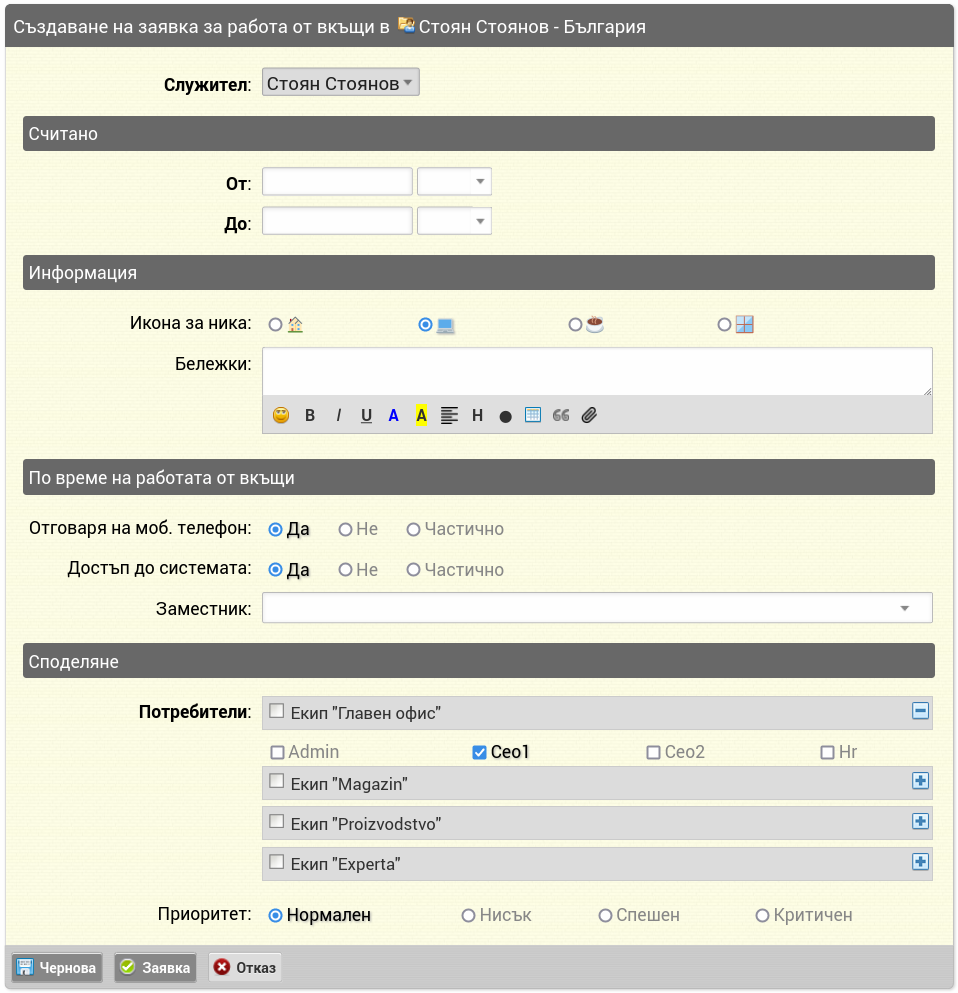
Task: Open the yellow highlight color picker
Action: click(421, 415)
